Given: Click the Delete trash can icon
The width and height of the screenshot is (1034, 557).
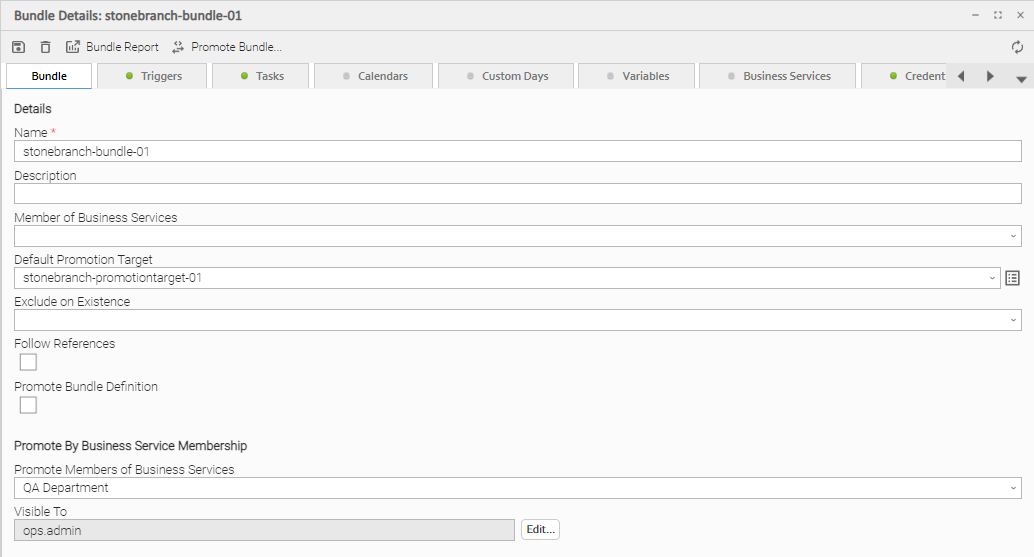Looking at the screenshot, I should click(x=45, y=47).
